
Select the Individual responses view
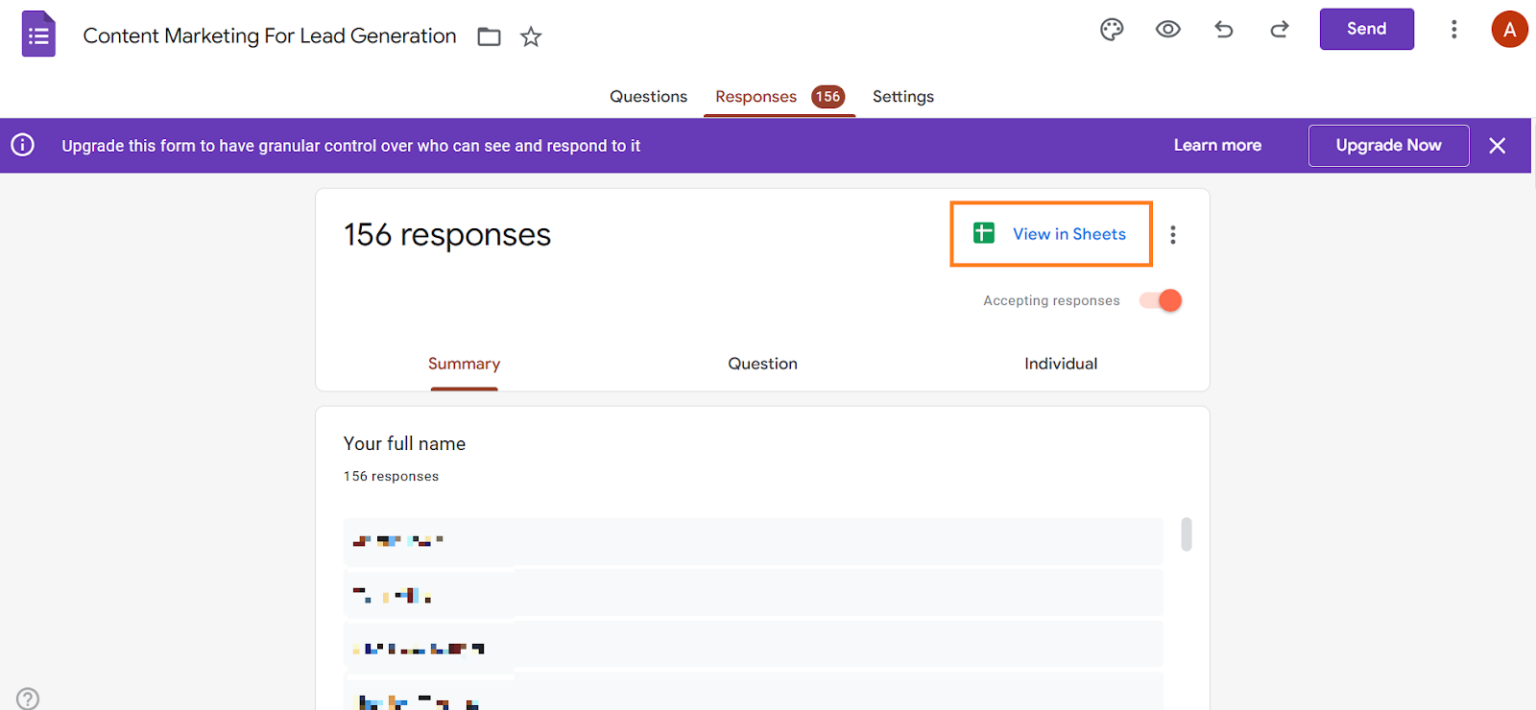[x=1061, y=364]
